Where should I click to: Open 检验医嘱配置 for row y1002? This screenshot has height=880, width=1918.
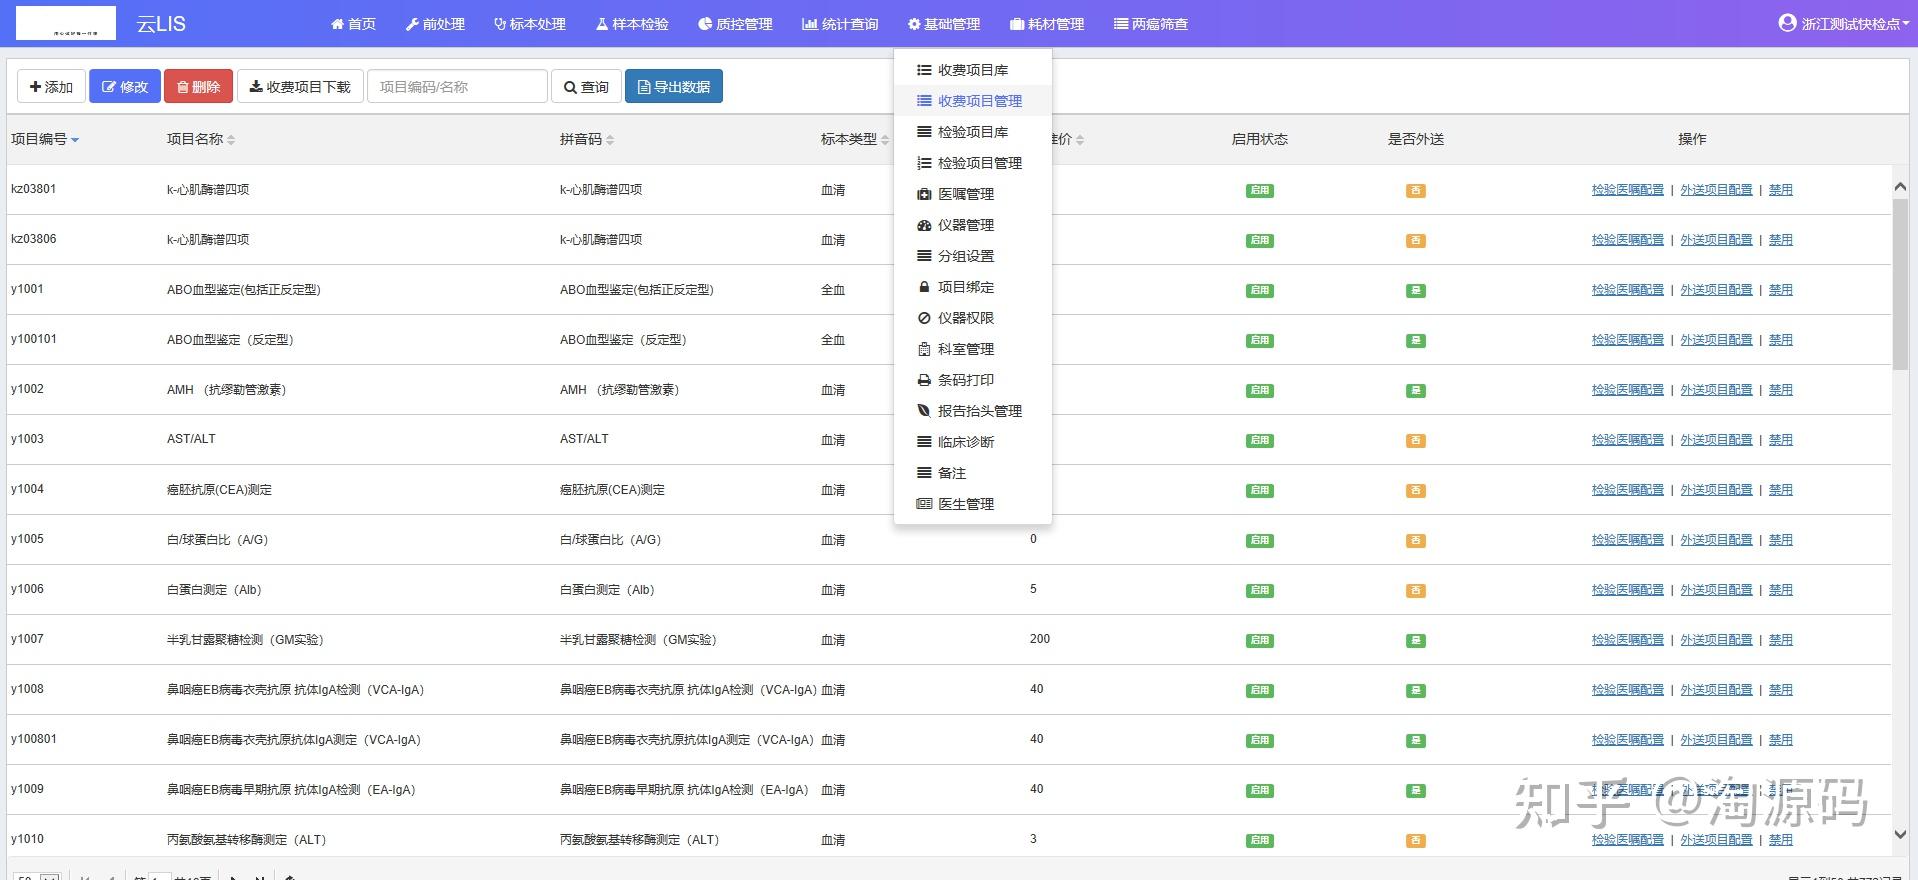point(1628,390)
